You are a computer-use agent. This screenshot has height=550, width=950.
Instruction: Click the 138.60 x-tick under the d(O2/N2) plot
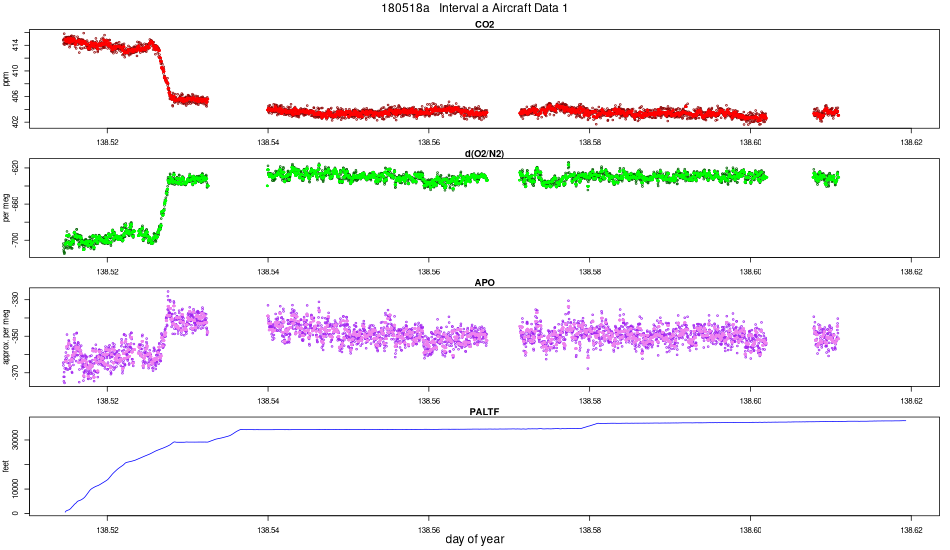(751, 271)
